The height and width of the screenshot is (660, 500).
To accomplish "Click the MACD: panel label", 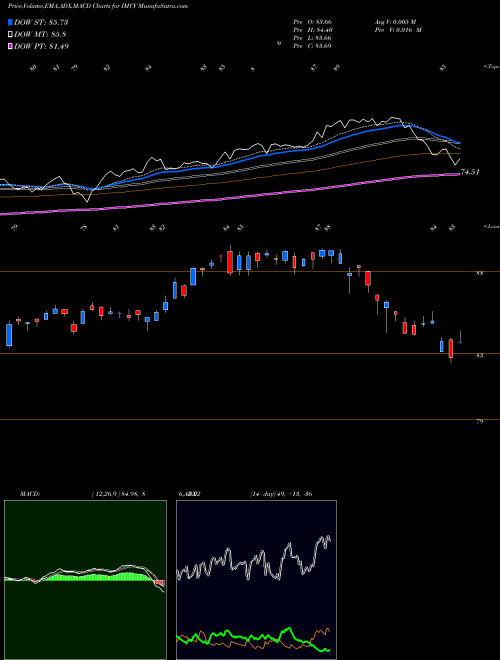I will pyautogui.click(x=30, y=494).
